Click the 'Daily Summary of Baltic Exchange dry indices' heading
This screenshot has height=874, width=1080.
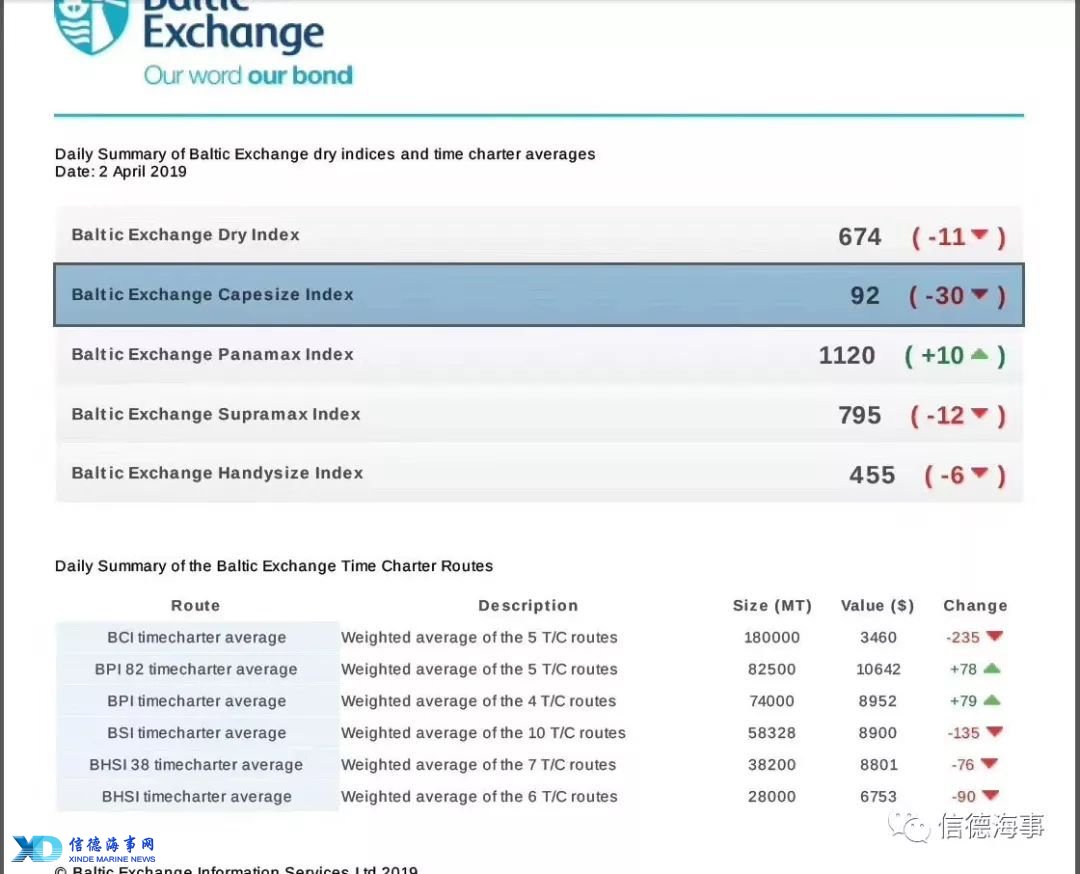coord(325,154)
